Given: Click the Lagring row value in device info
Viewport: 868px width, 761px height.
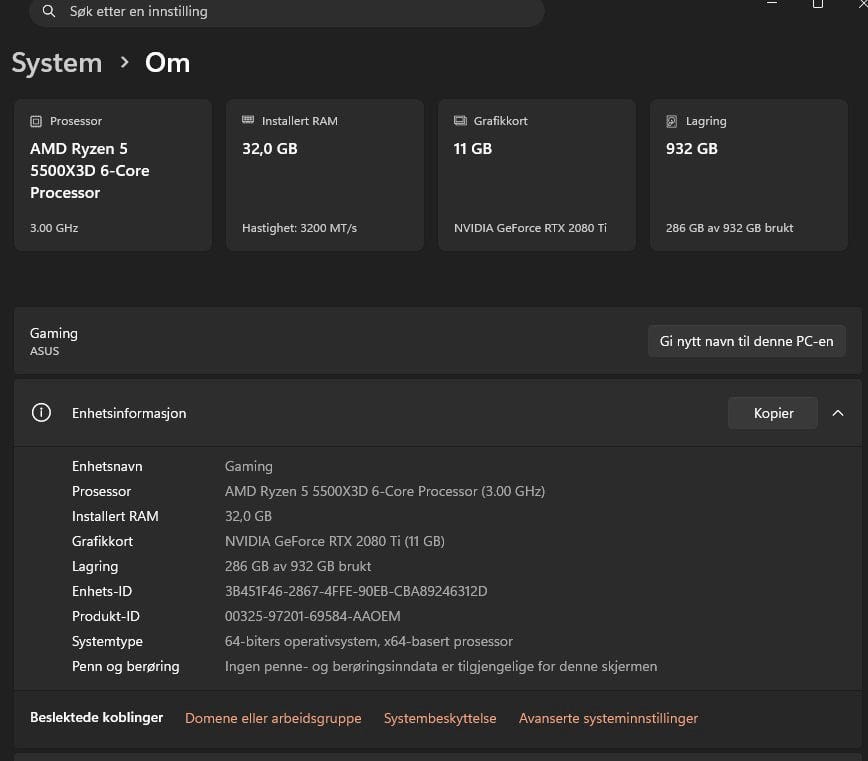Looking at the screenshot, I should pyautogui.click(x=298, y=566).
